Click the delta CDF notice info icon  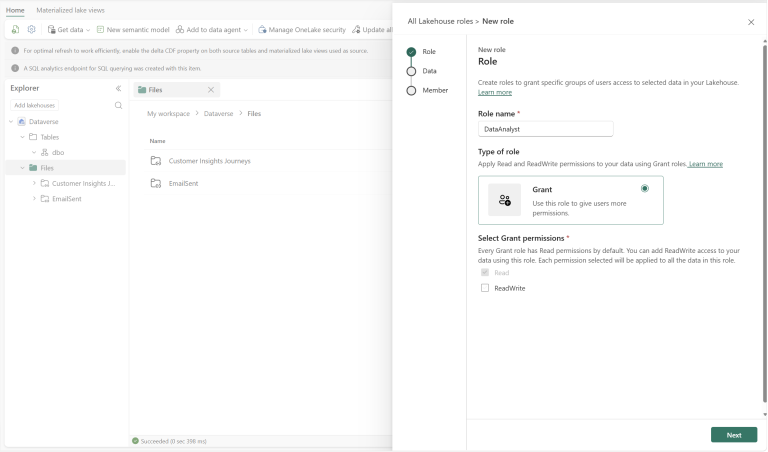[15, 50]
